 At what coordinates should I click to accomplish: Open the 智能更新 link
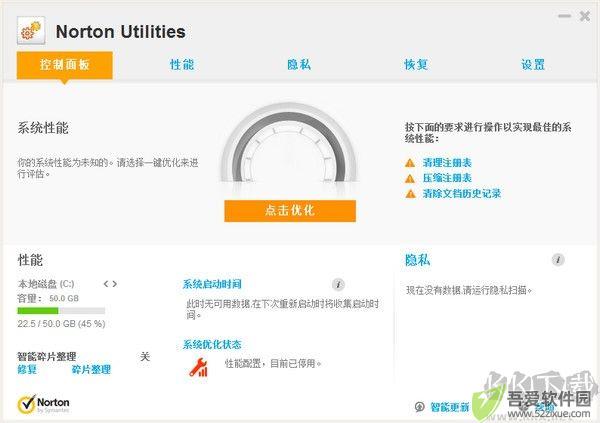[x=450, y=407]
